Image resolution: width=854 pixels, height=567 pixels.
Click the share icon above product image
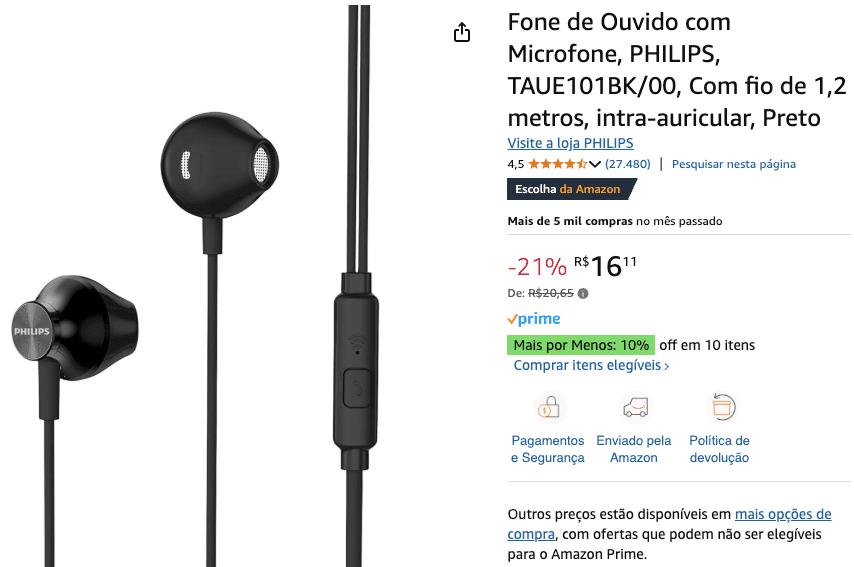click(x=462, y=32)
